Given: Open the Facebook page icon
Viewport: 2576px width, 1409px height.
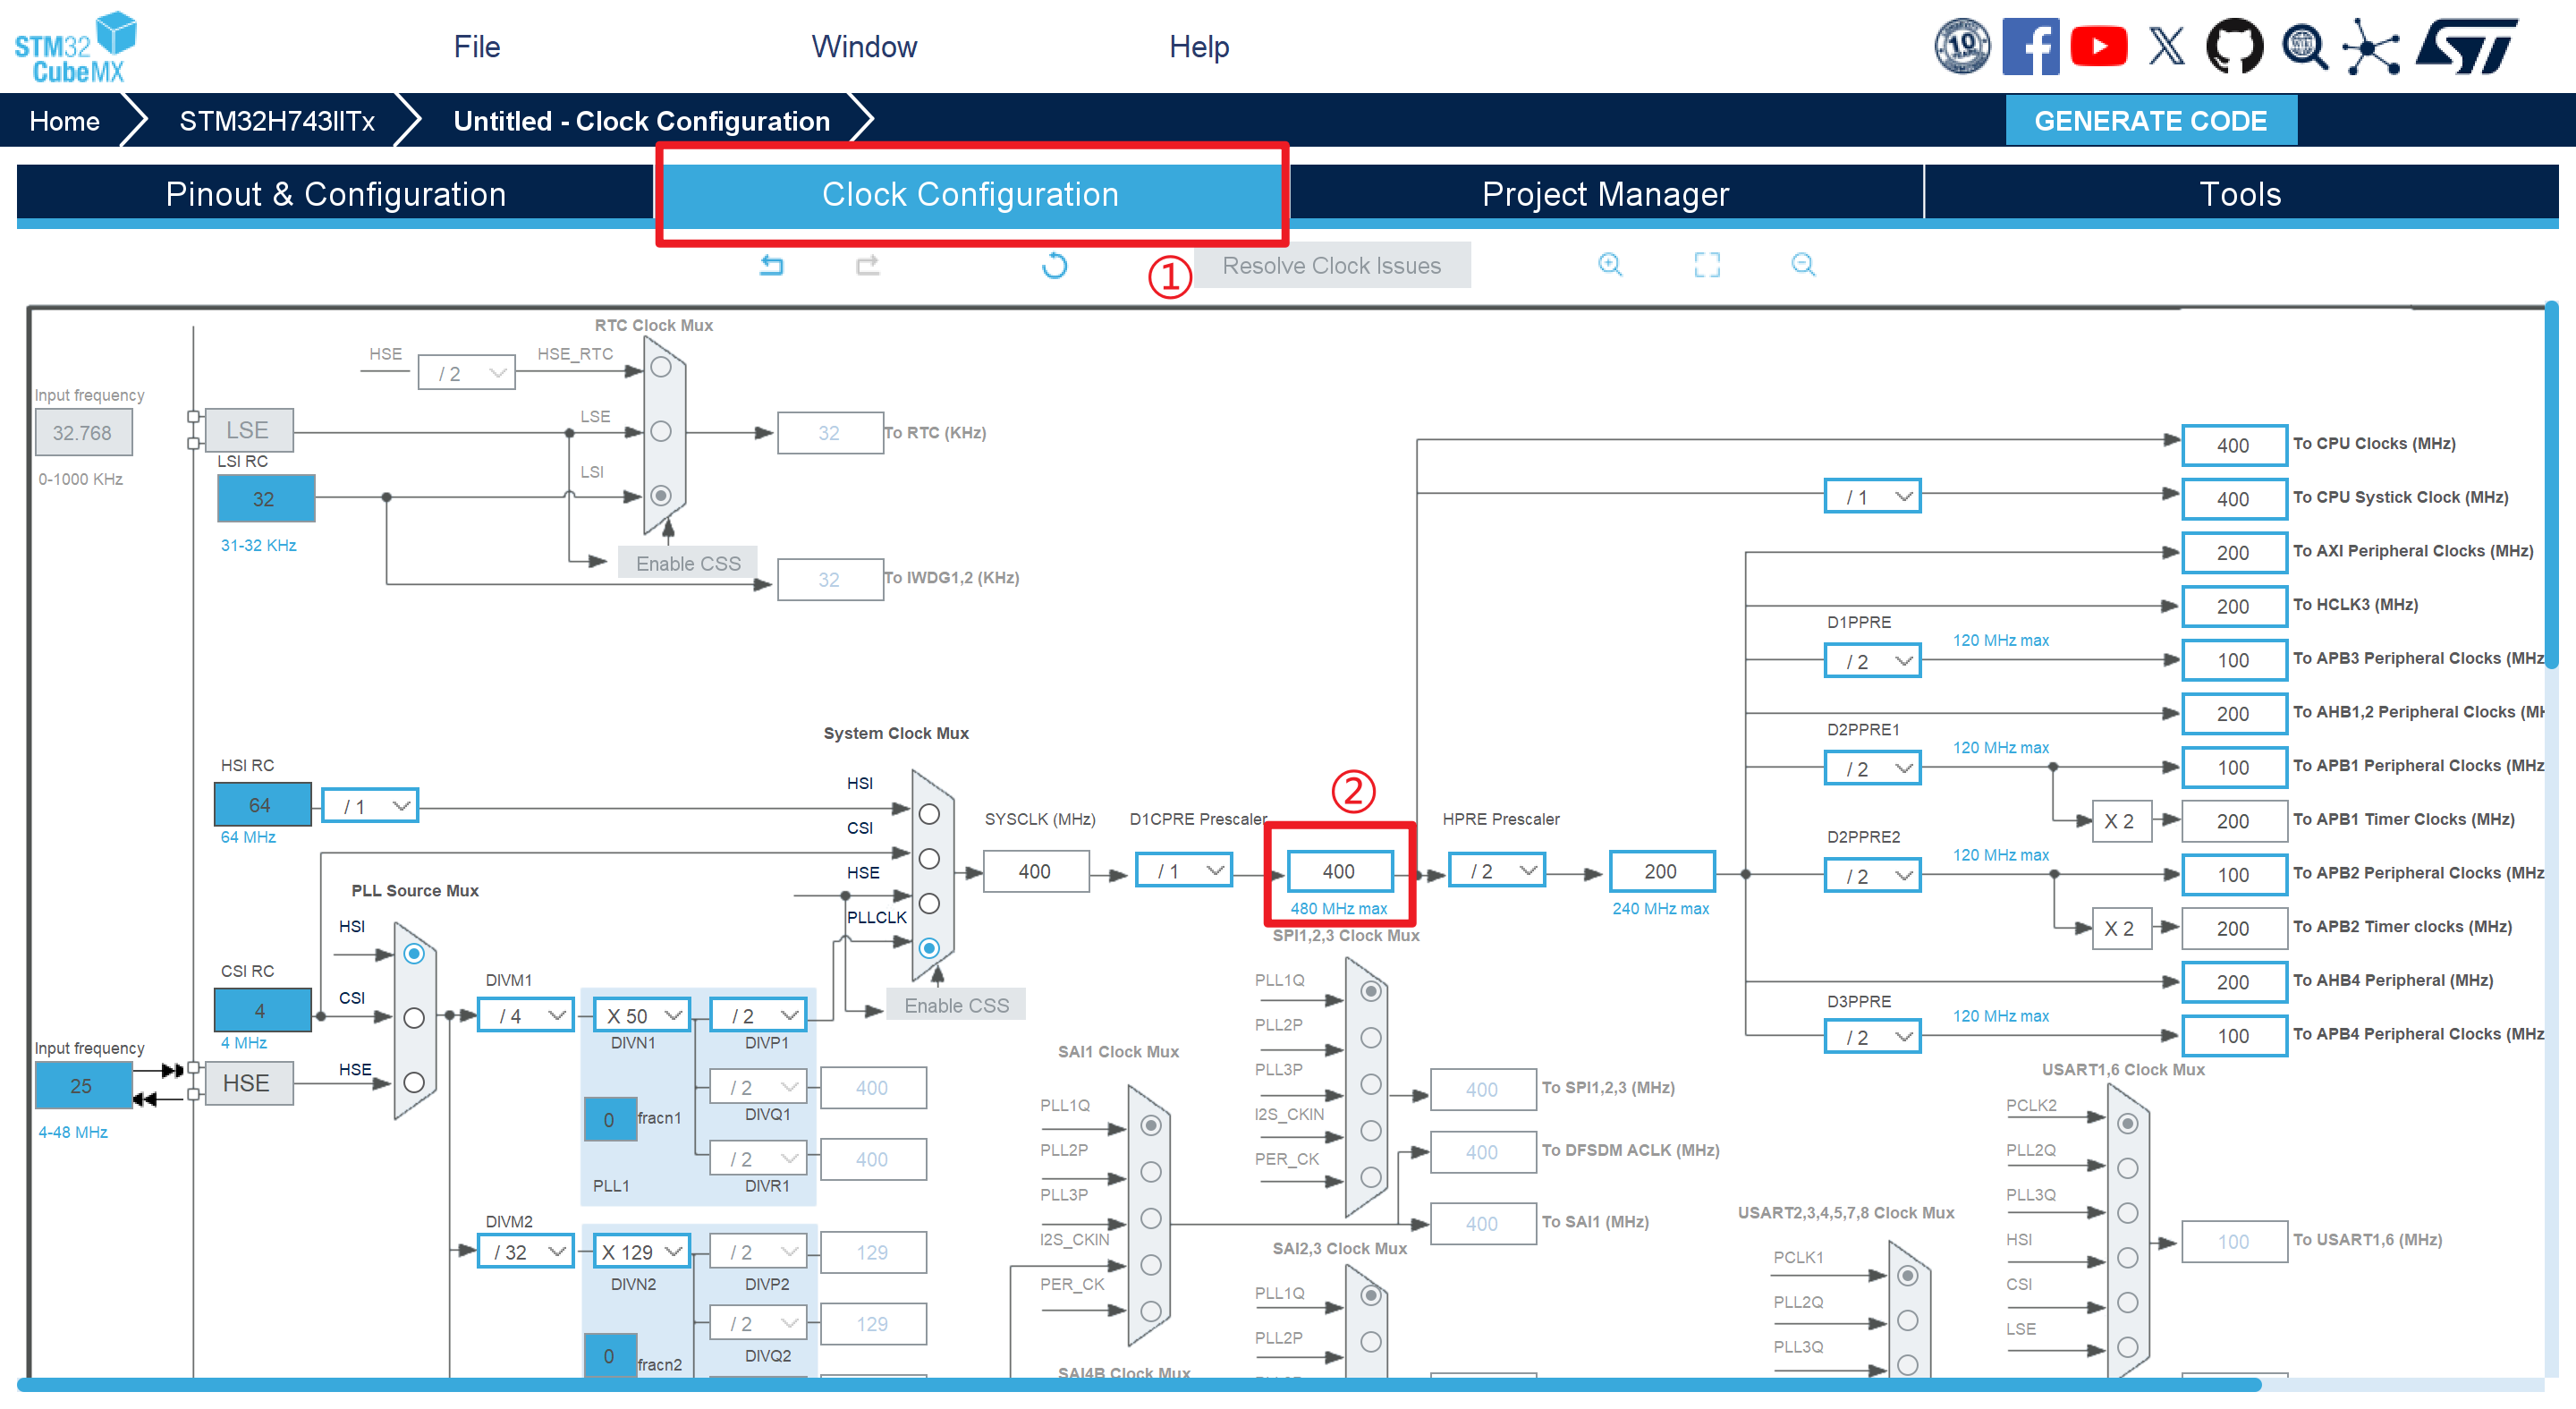Looking at the screenshot, I should pyautogui.click(x=2030, y=46).
